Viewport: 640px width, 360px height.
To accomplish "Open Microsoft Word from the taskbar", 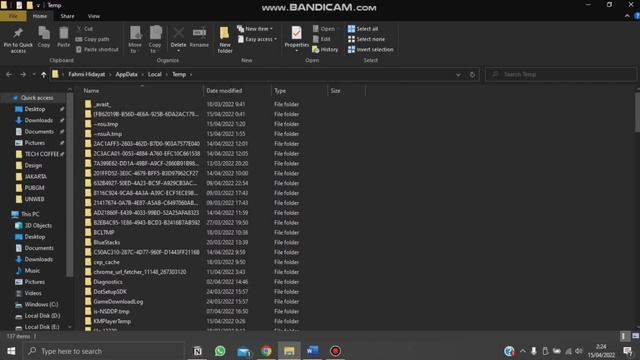I will click(x=313, y=351).
